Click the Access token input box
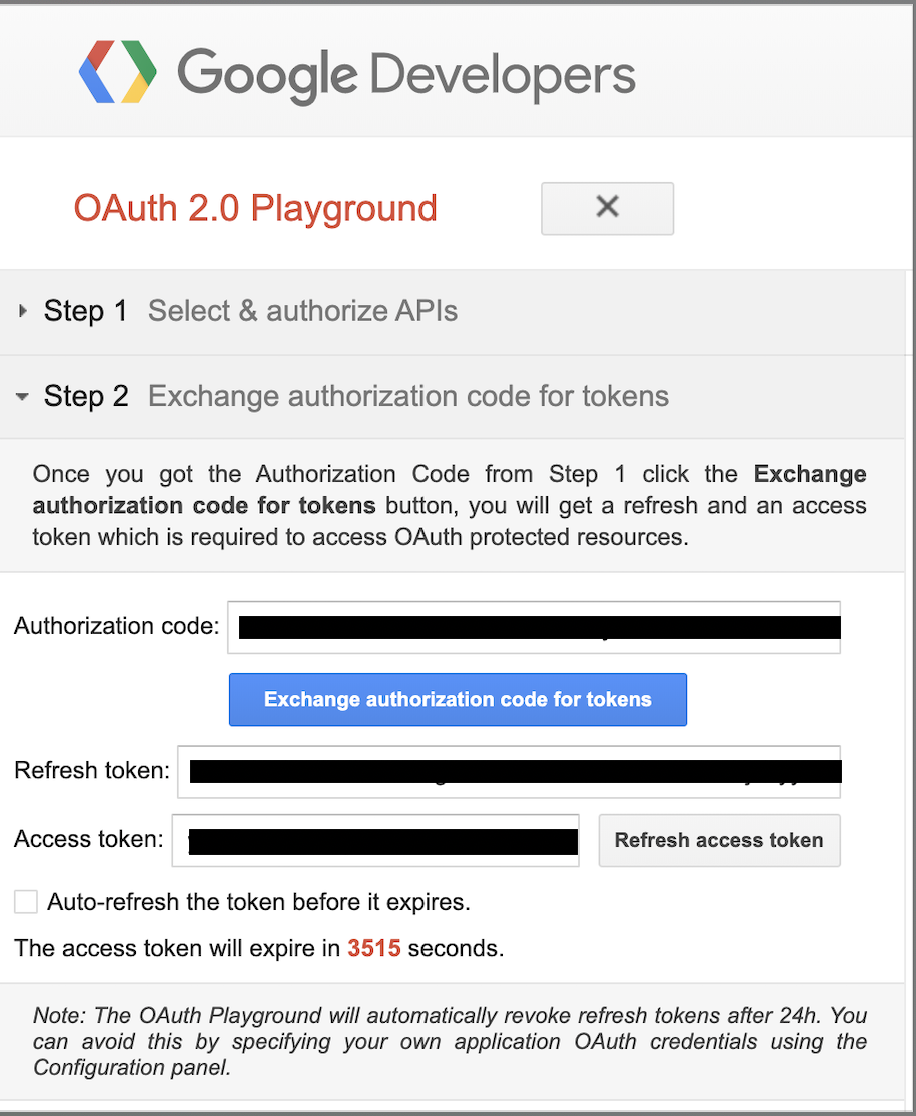 coord(375,841)
